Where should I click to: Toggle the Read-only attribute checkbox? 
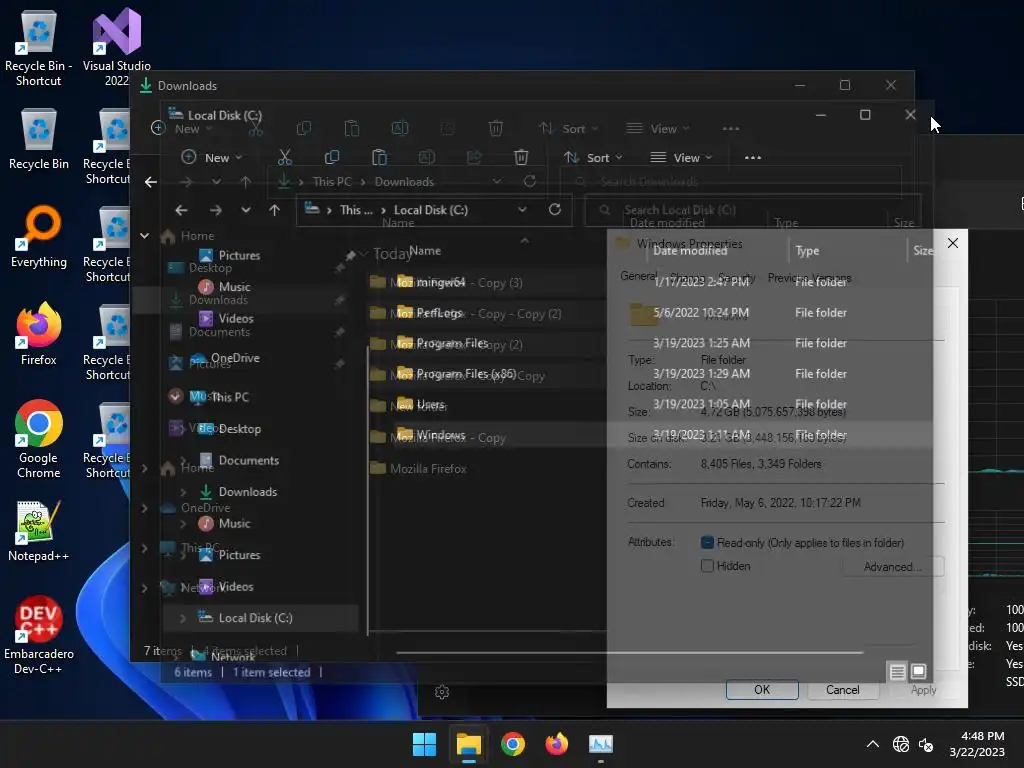707,542
